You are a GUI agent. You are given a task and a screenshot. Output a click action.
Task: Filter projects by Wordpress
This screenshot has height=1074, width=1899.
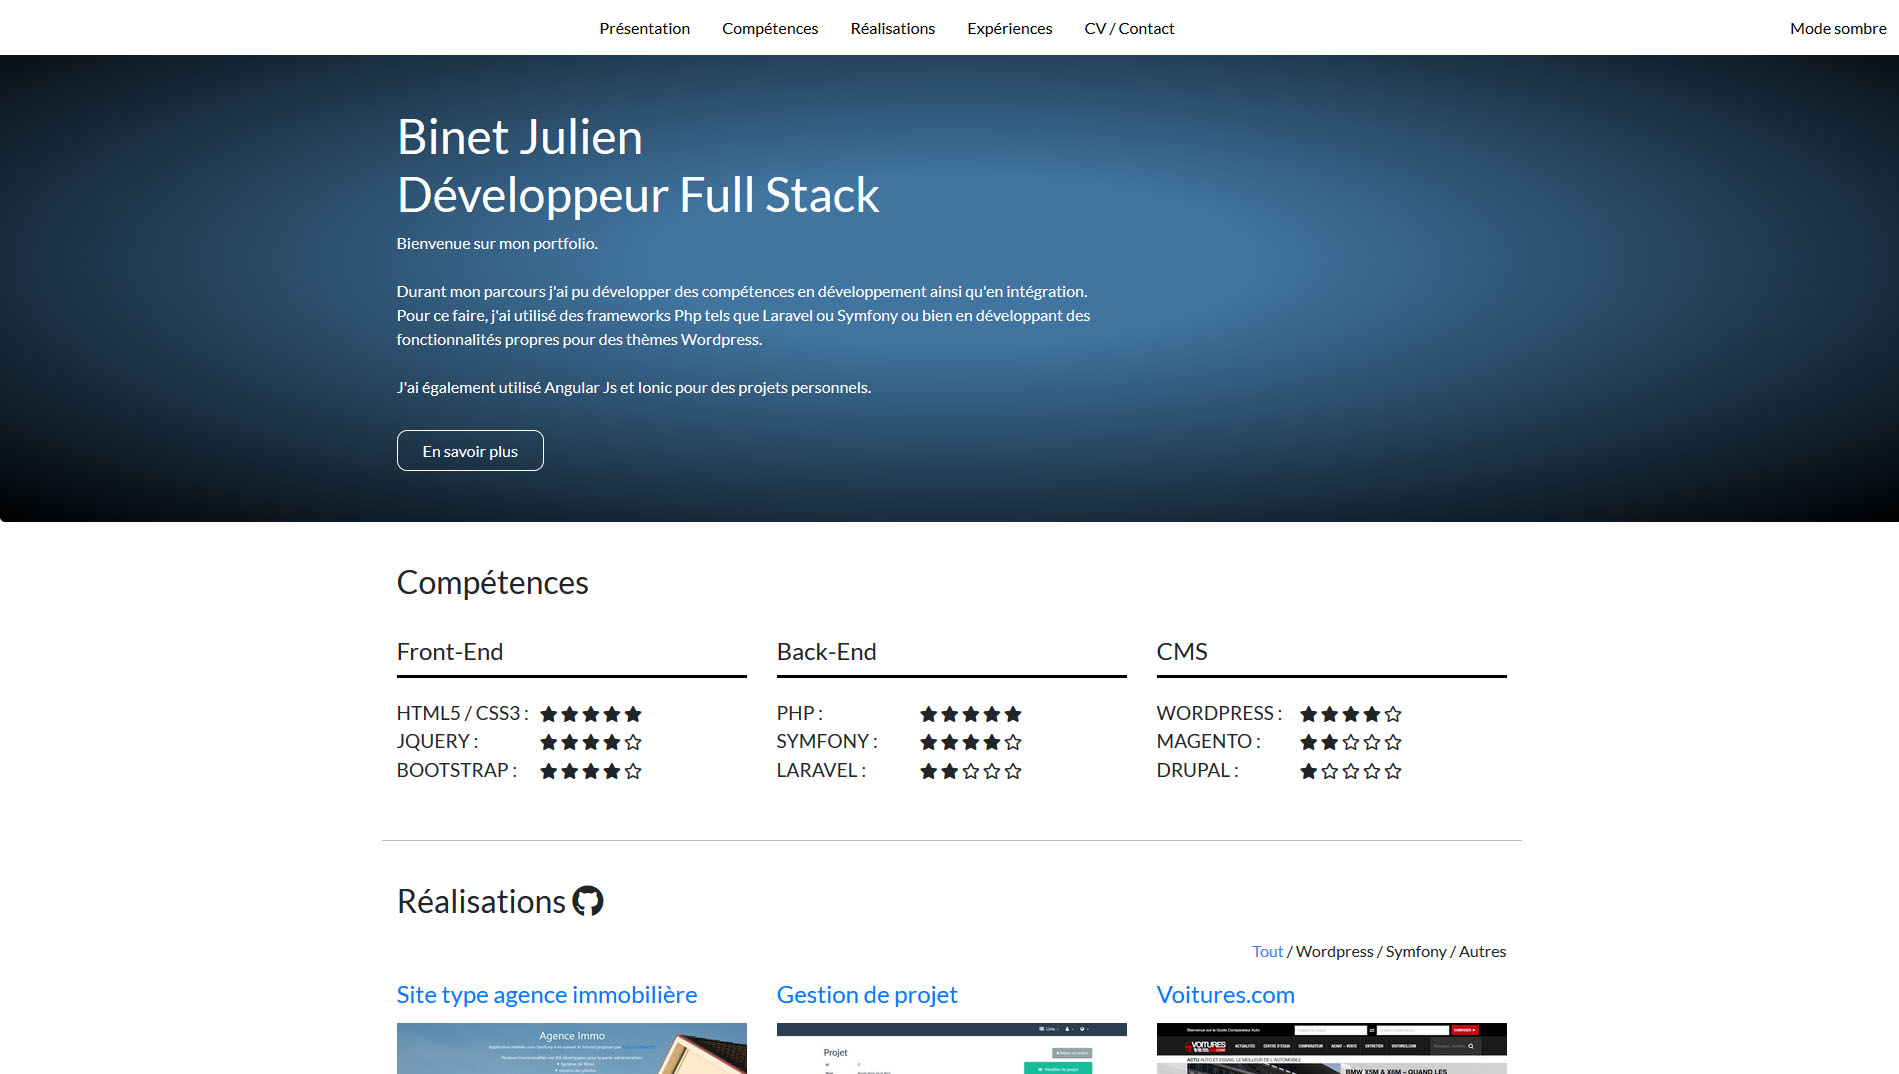pos(1334,951)
